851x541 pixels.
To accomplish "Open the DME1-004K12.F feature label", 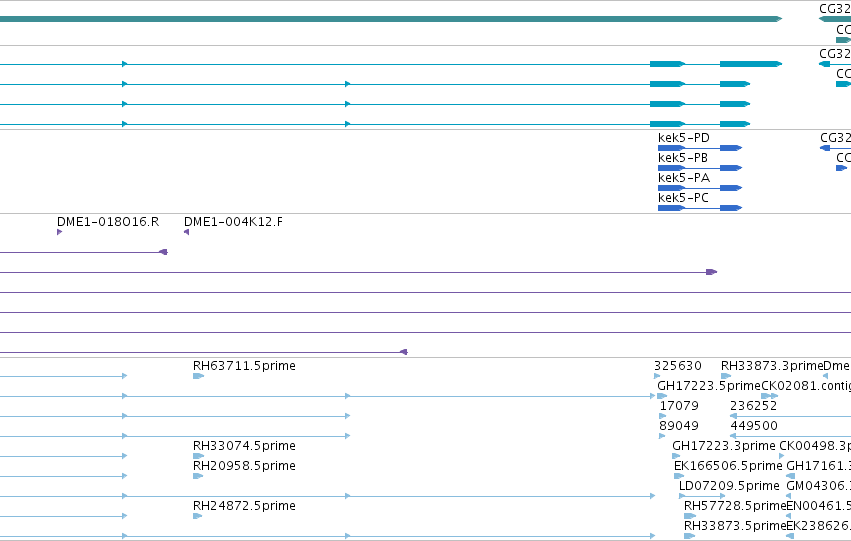I will tap(233, 222).
